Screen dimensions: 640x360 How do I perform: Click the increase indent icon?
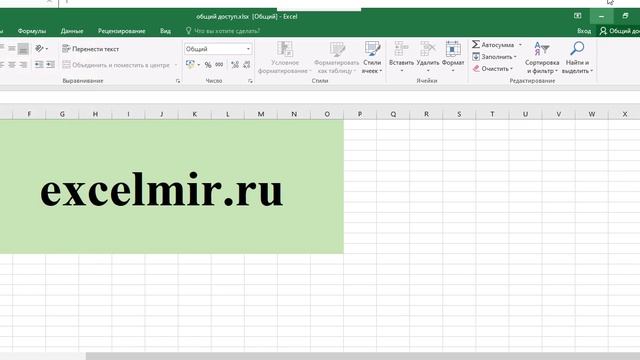tap(50, 64)
